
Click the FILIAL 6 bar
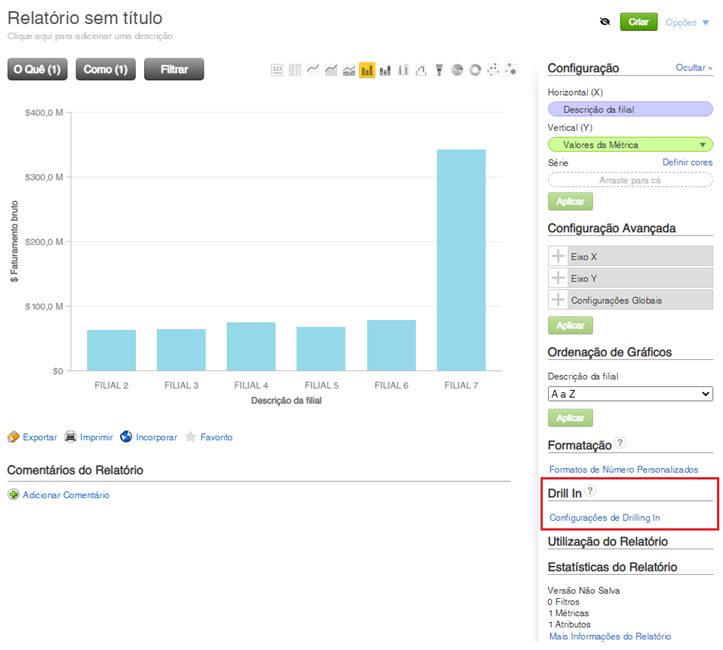click(391, 345)
